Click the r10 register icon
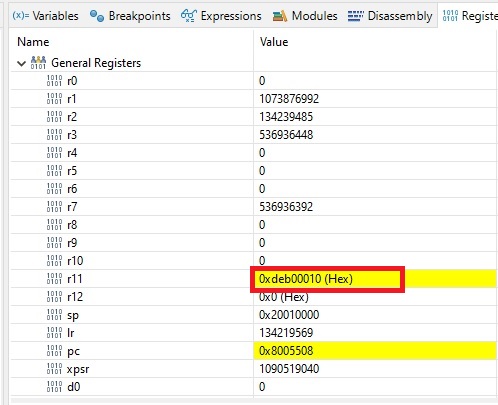 (54, 261)
